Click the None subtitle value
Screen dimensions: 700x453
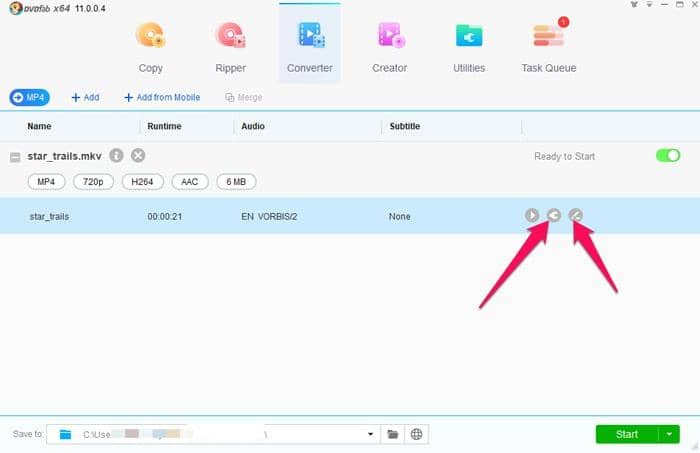click(400, 216)
